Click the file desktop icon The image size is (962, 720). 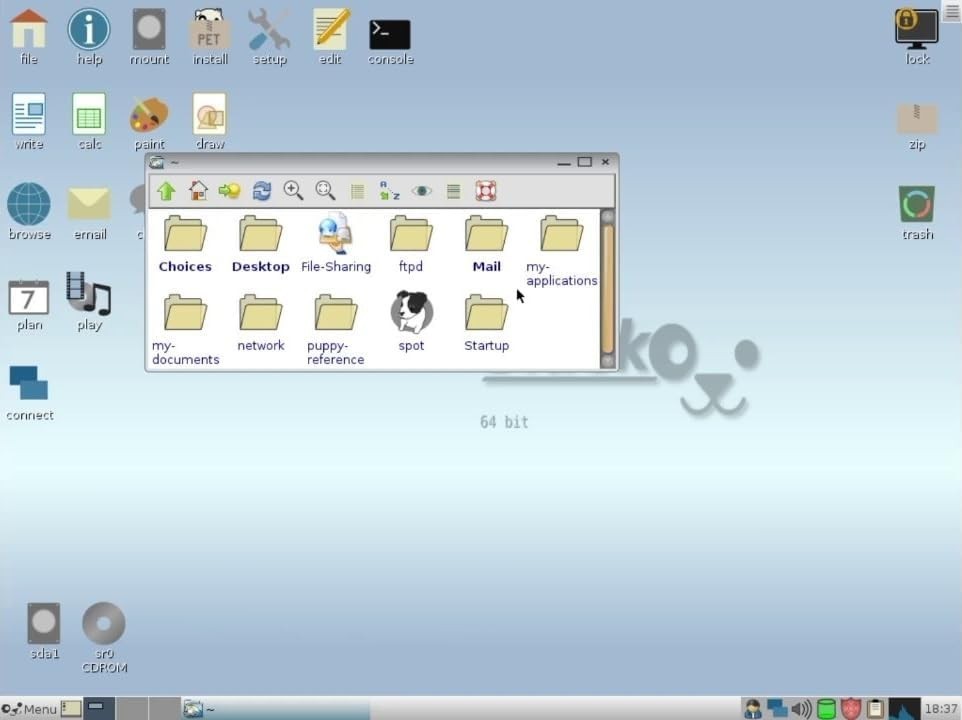28,37
